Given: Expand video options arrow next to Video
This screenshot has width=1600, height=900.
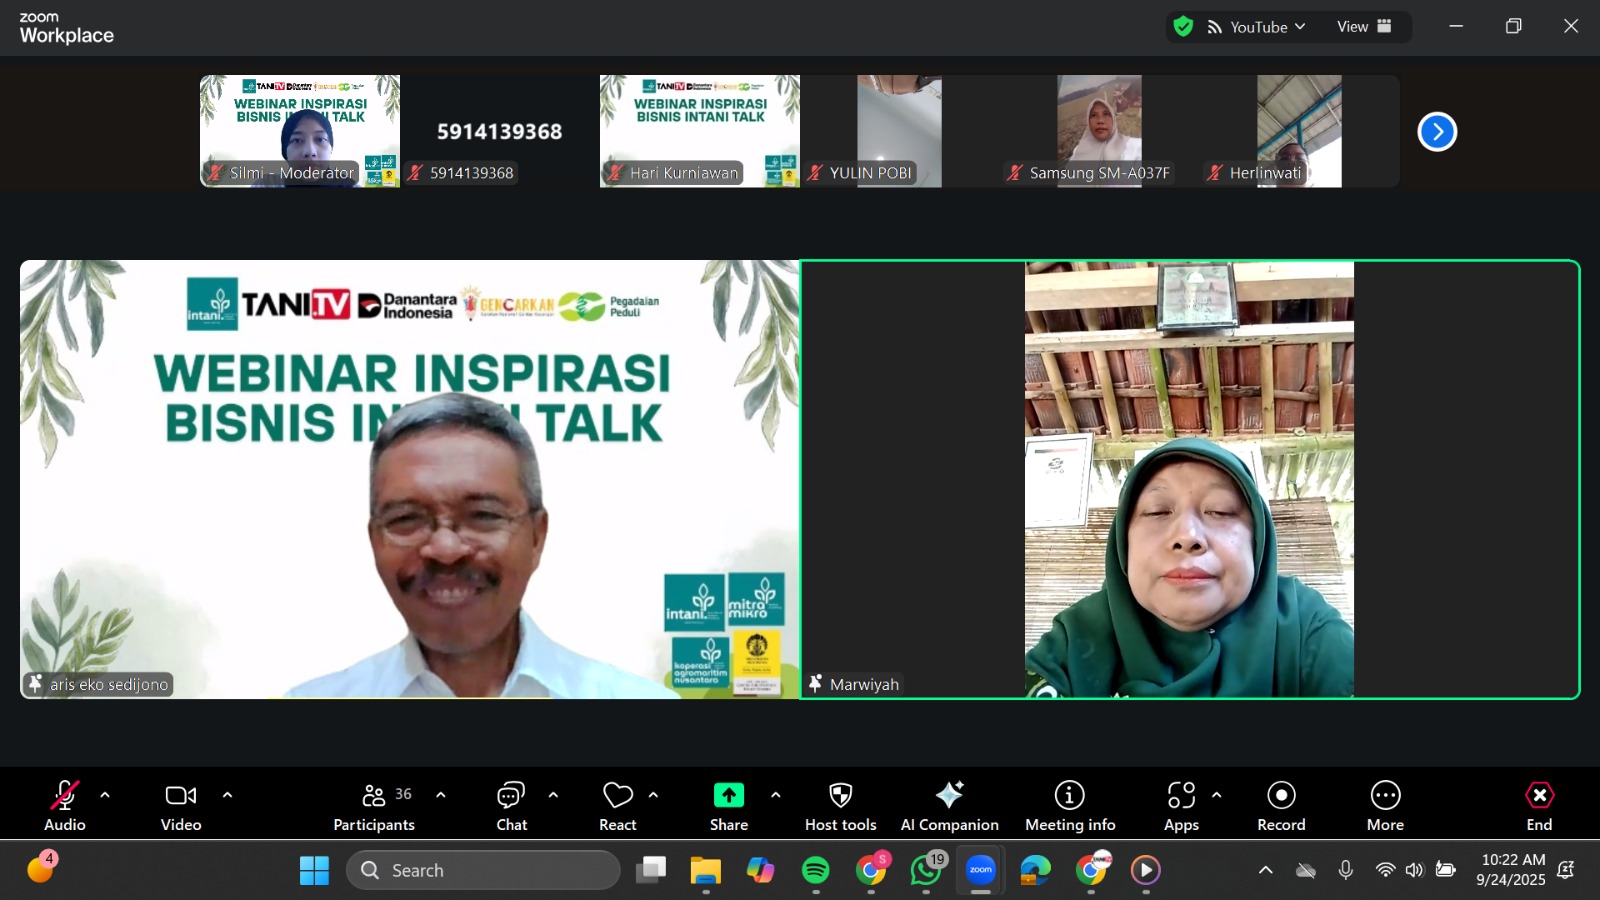Looking at the screenshot, I should 227,795.
